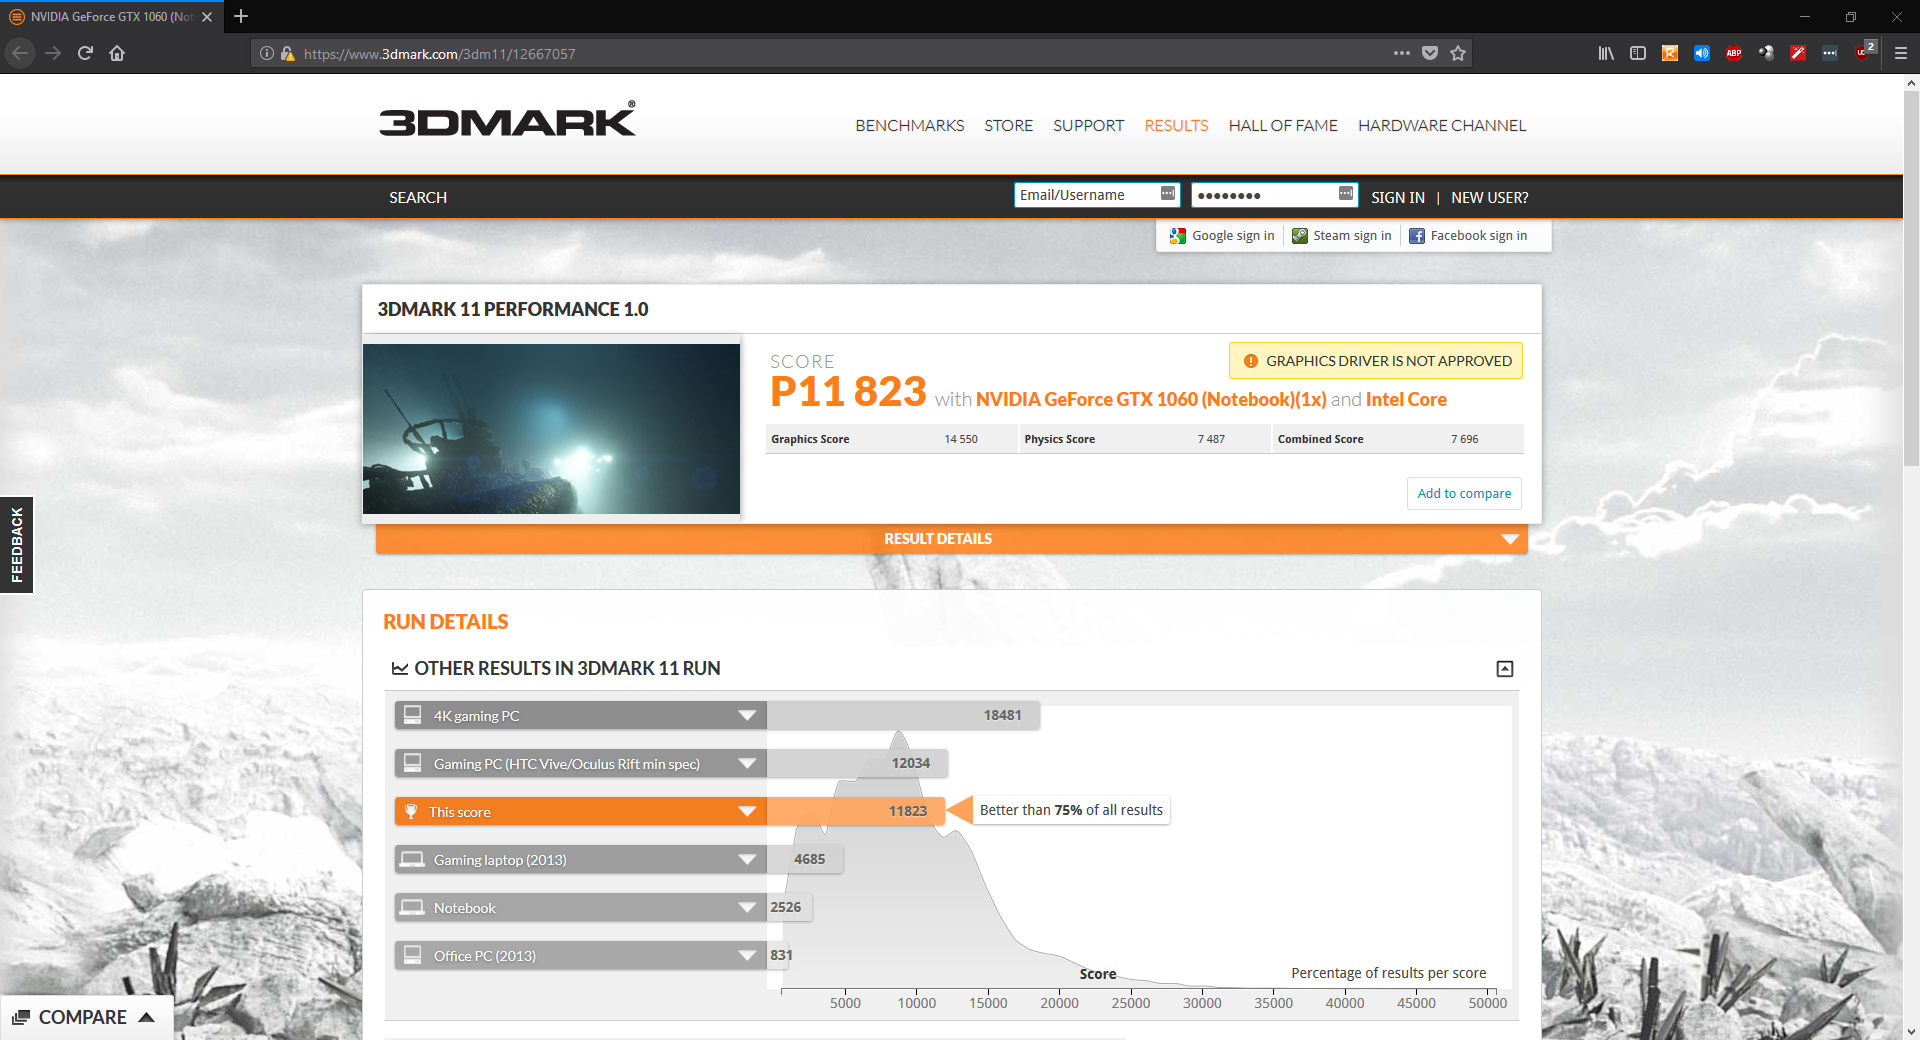
Task: Expand the Gaming PC (HTC Vive/Oculus Rift) row
Action: click(580, 764)
